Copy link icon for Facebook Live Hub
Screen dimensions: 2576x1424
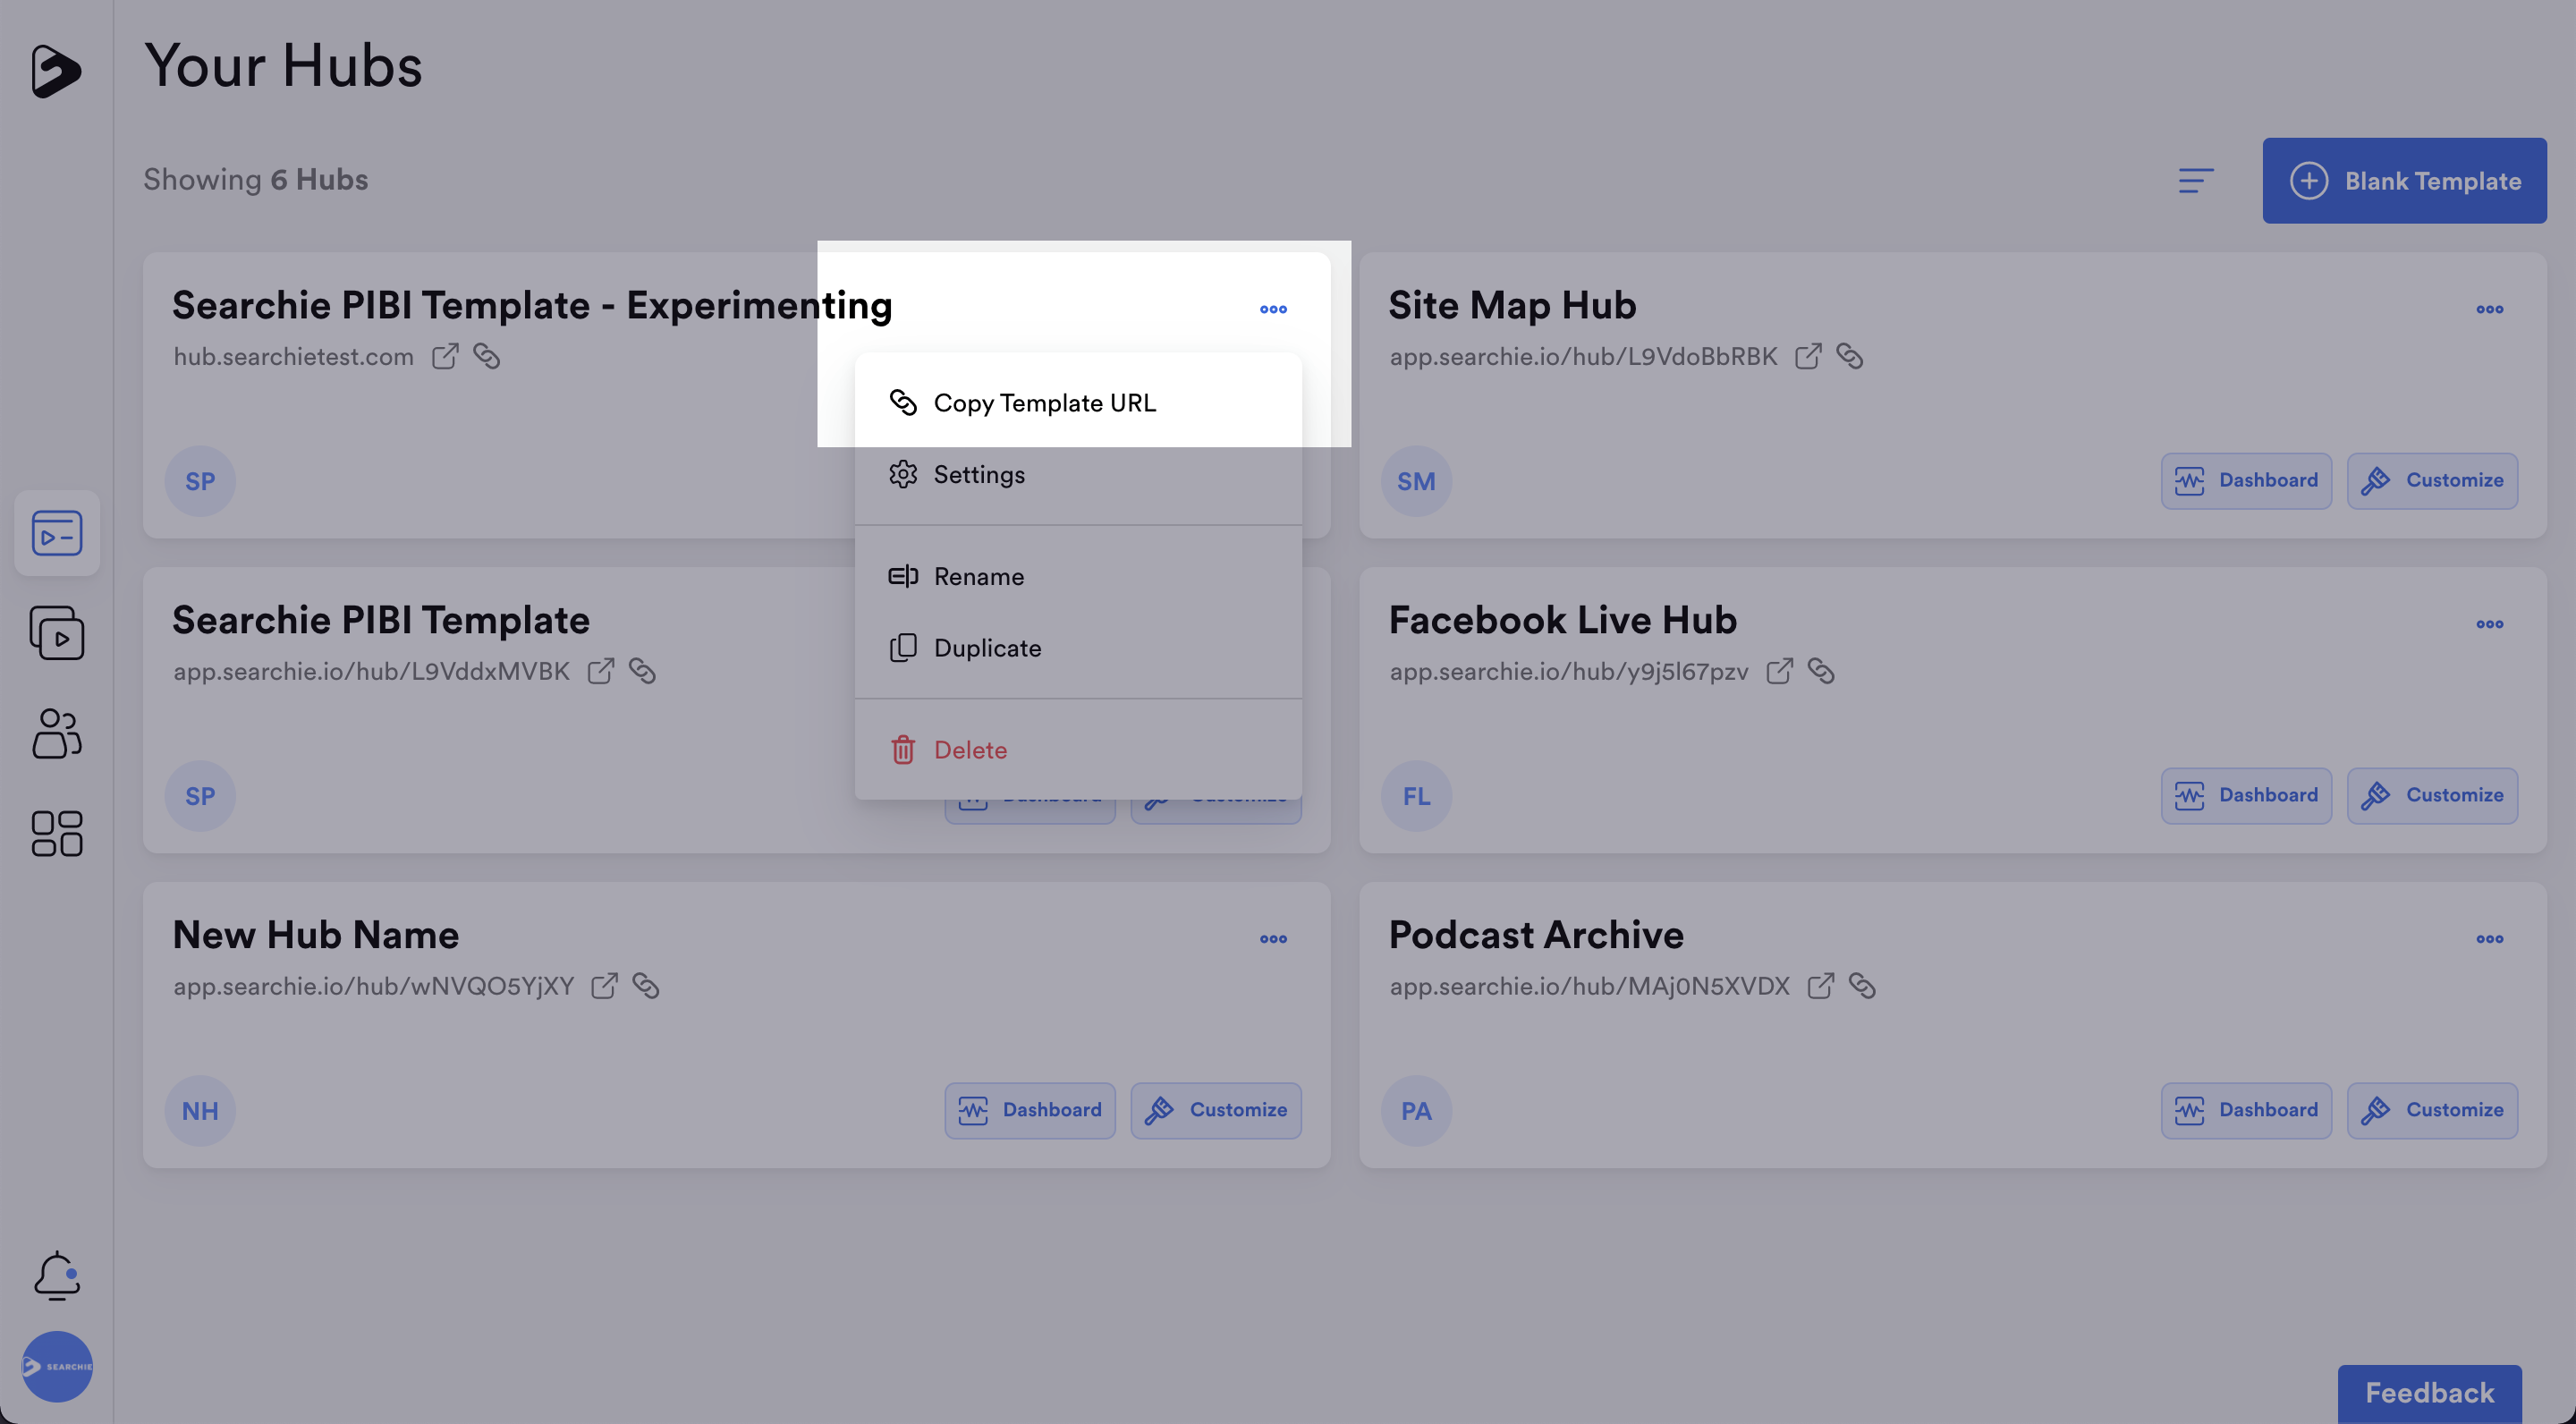1821,671
